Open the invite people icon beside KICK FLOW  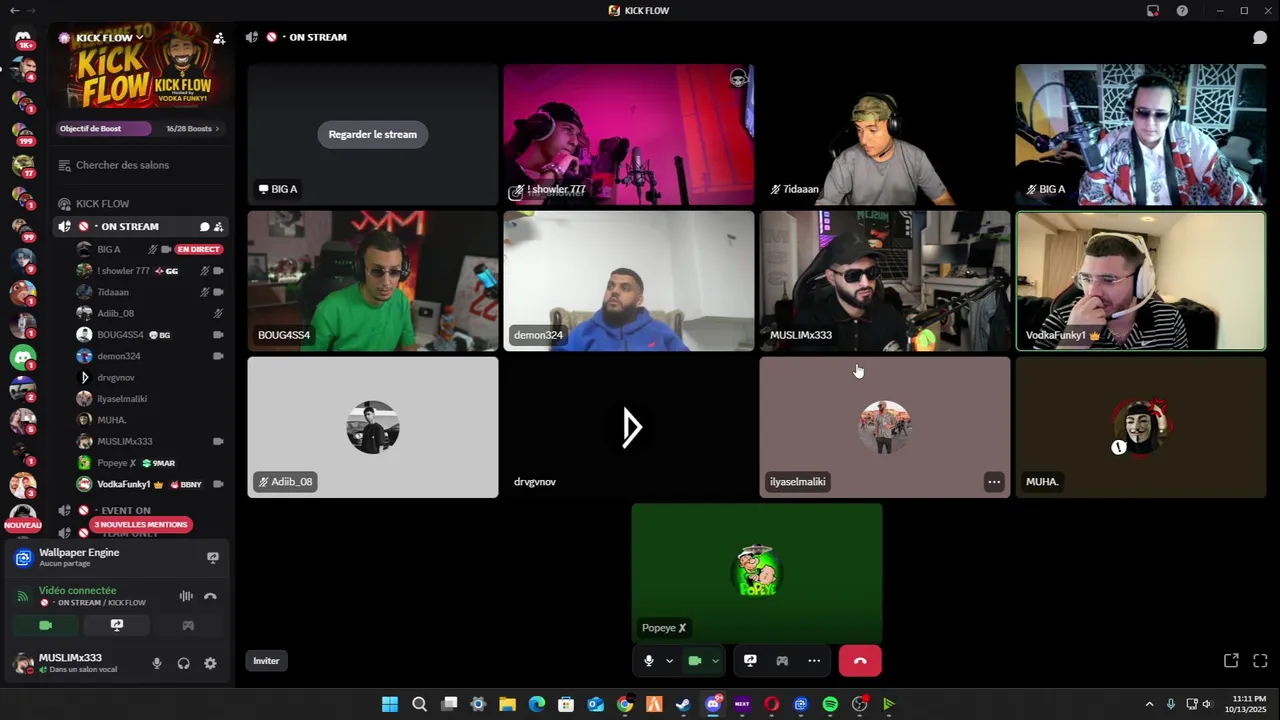(x=219, y=38)
